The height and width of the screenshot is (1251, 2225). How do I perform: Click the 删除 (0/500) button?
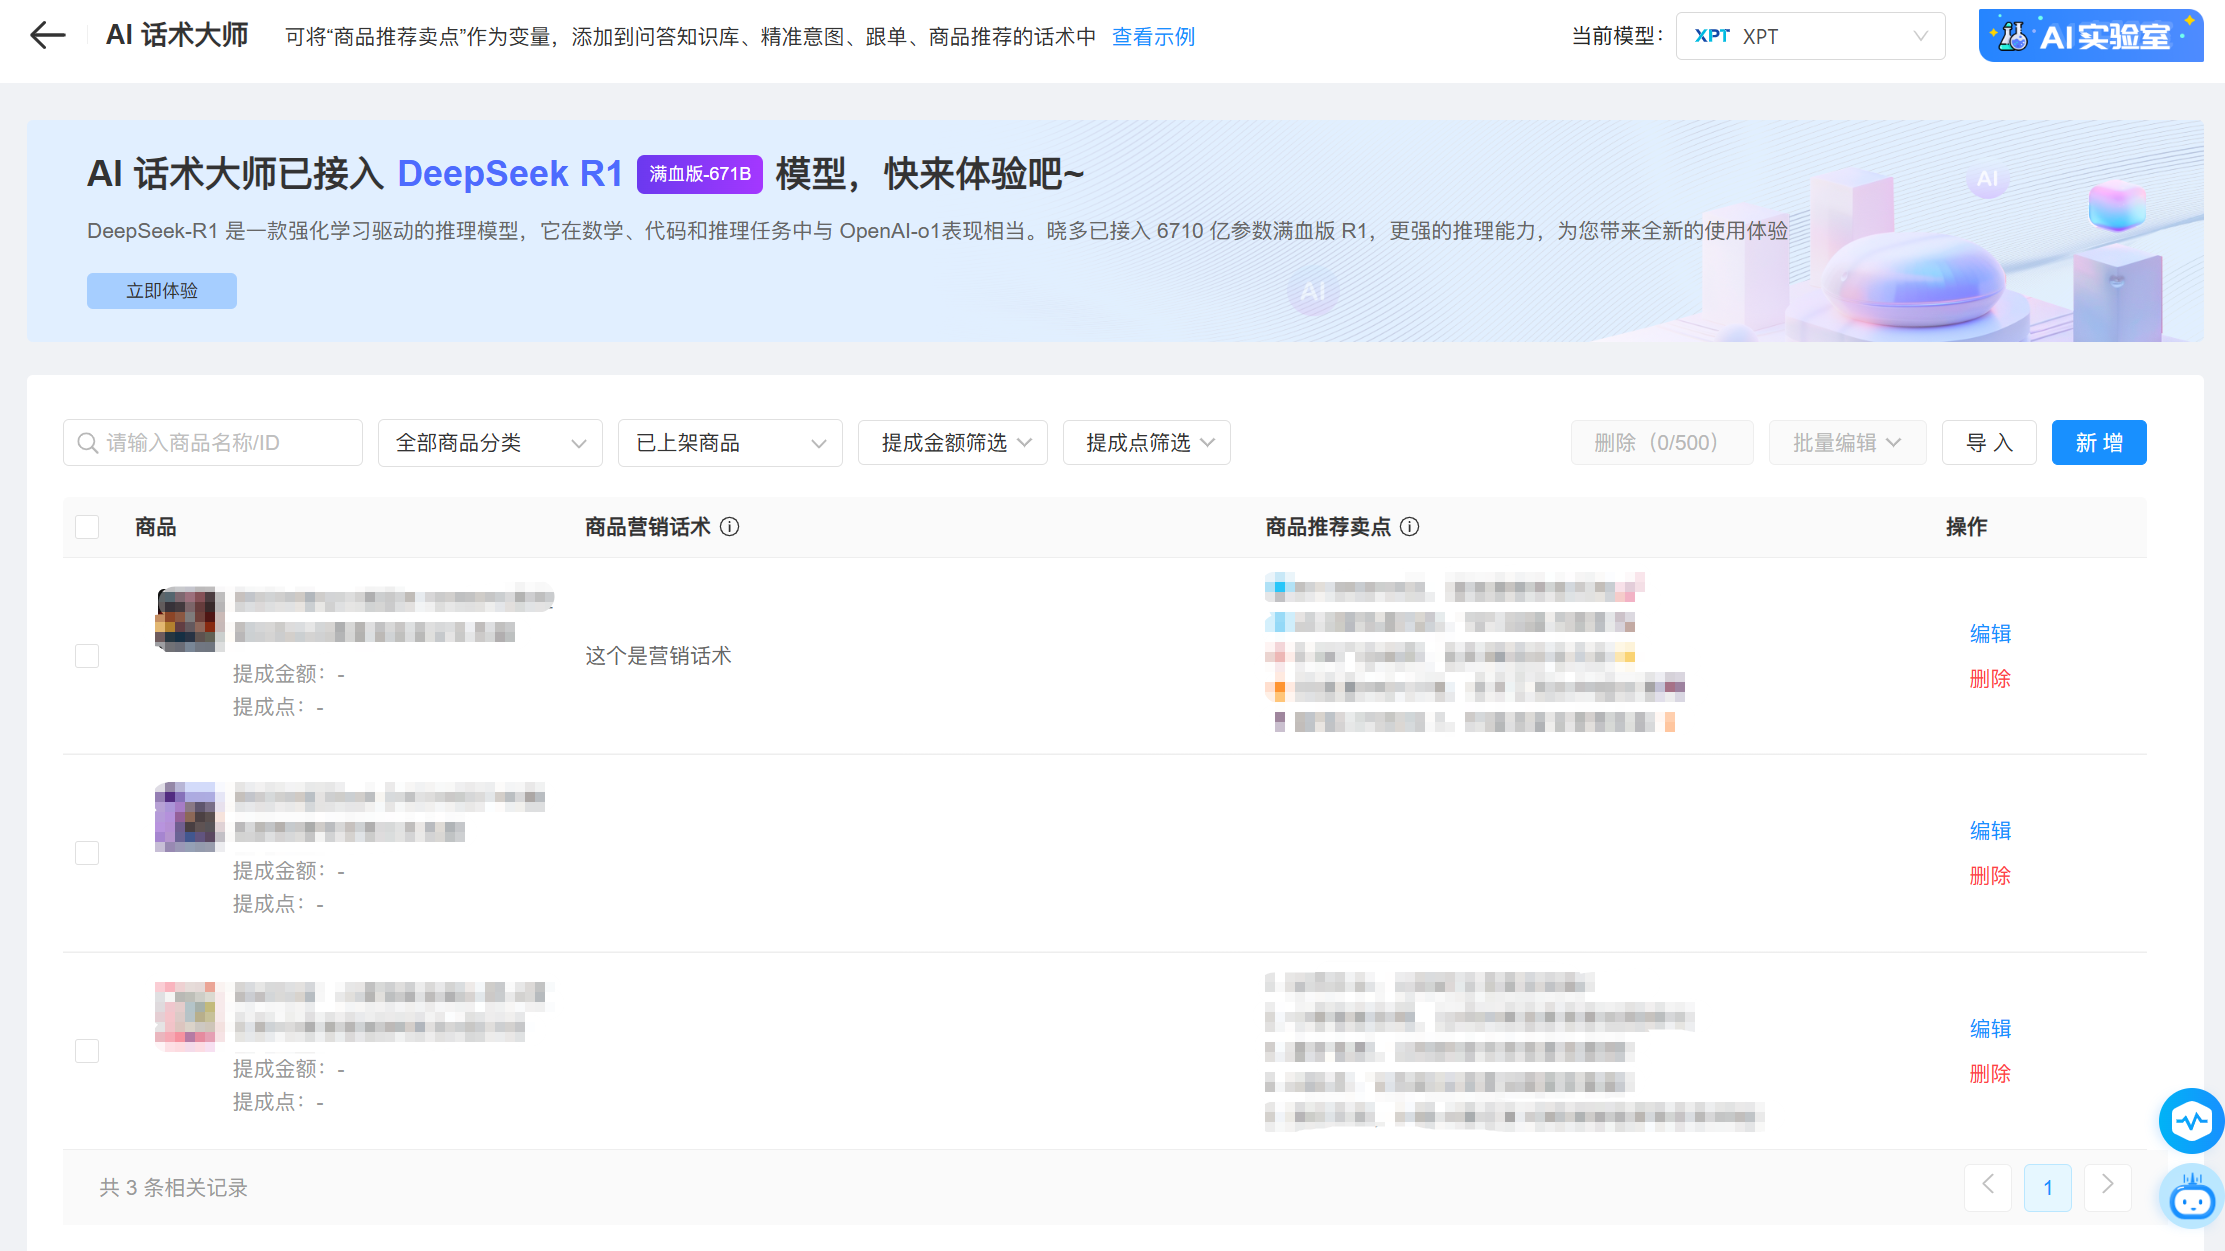[x=1662, y=443]
